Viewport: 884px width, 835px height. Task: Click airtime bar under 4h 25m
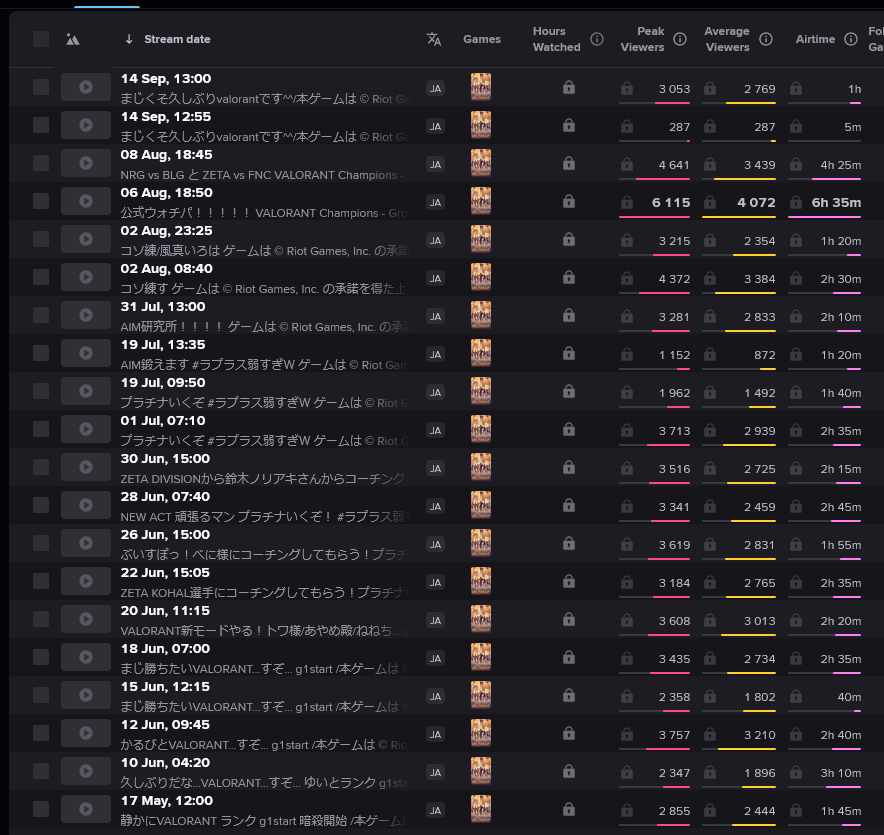(824, 179)
